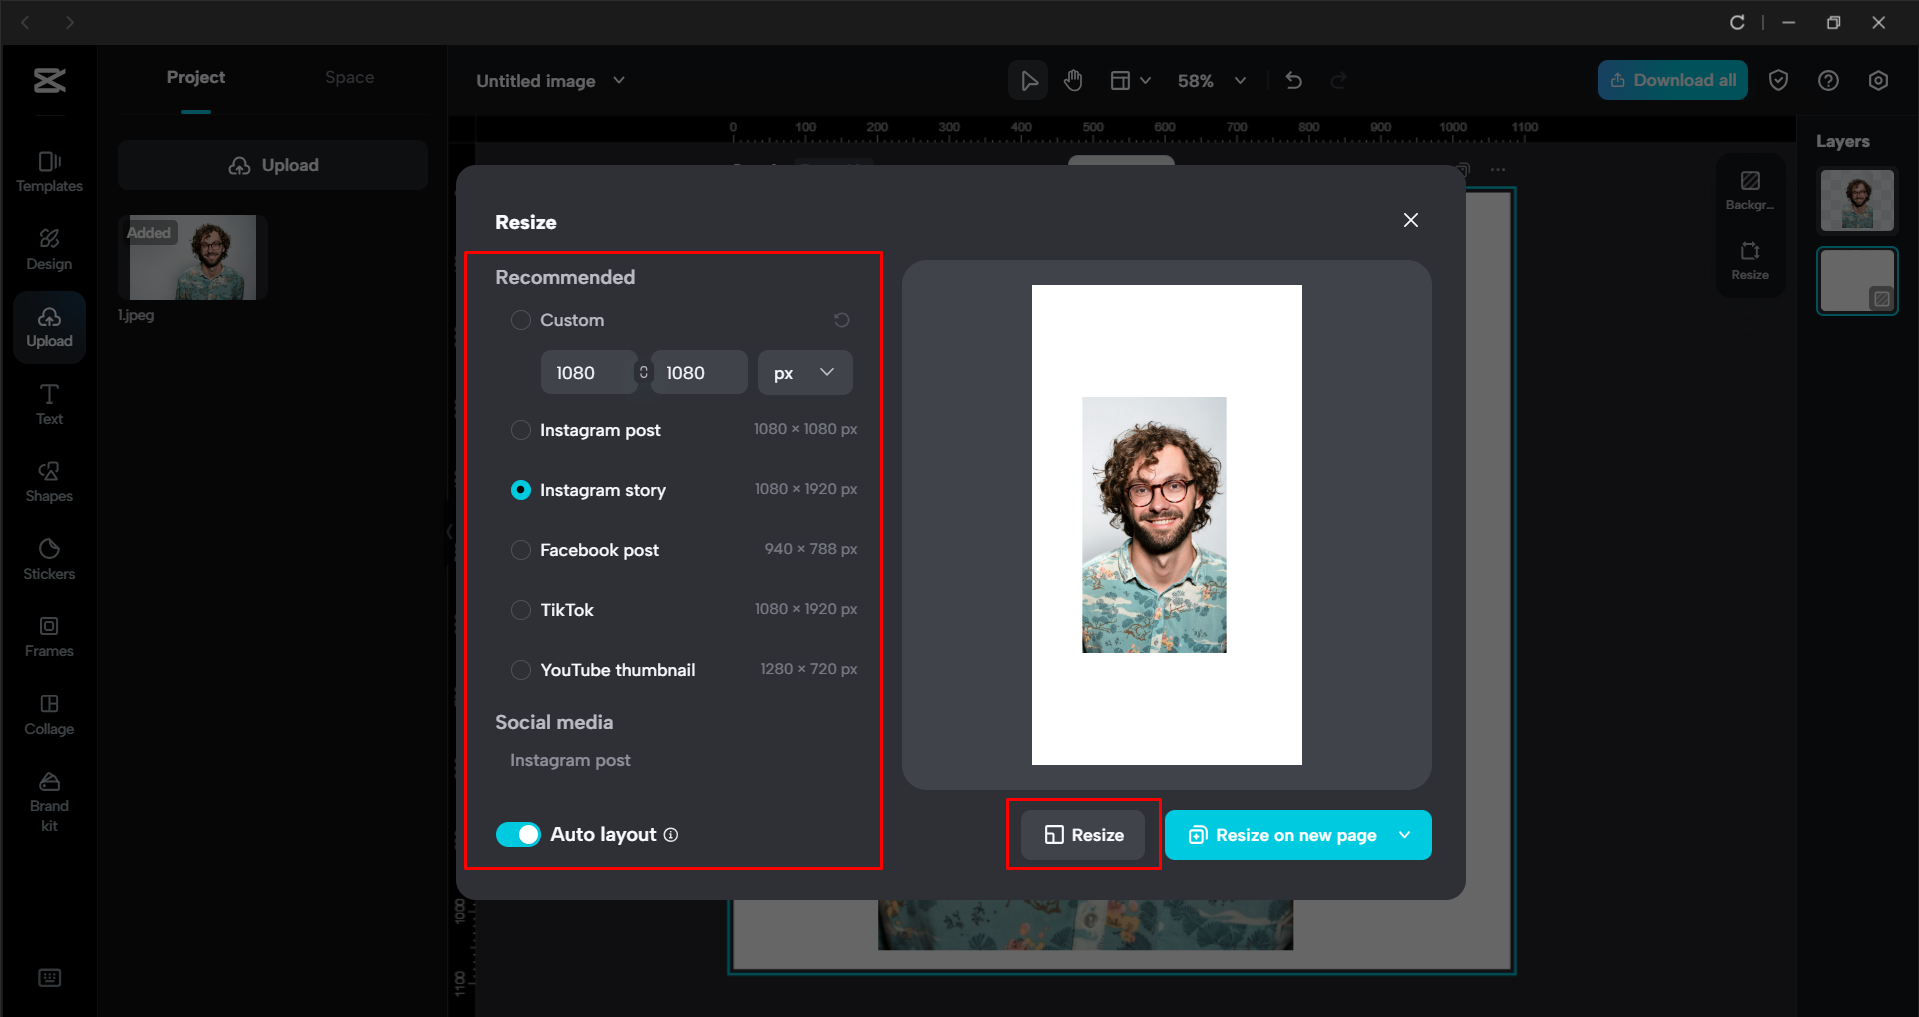This screenshot has height=1017, width=1919.
Task: Open the Templates panel
Action: coord(48,171)
